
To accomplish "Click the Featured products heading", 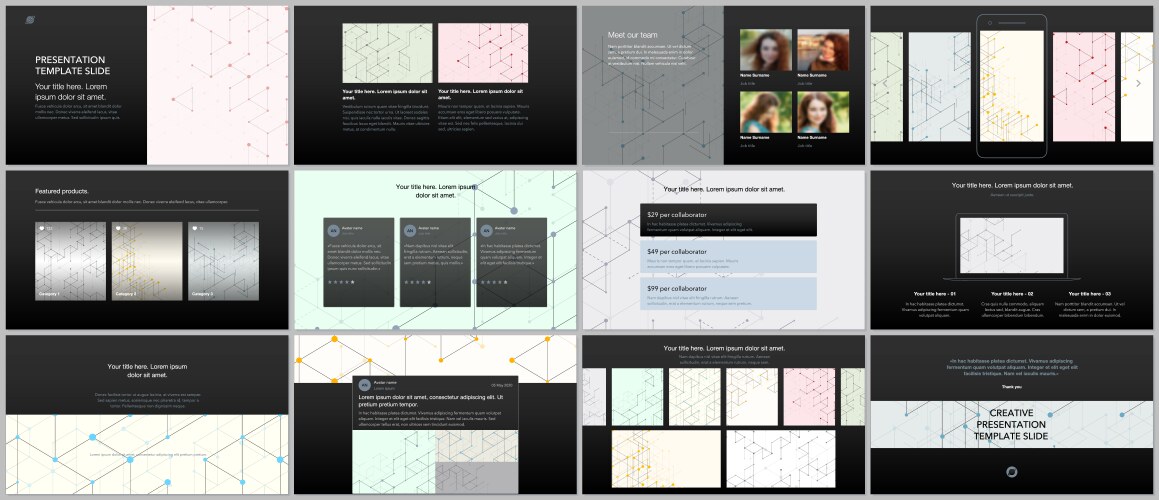I will [x=62, y=191].
